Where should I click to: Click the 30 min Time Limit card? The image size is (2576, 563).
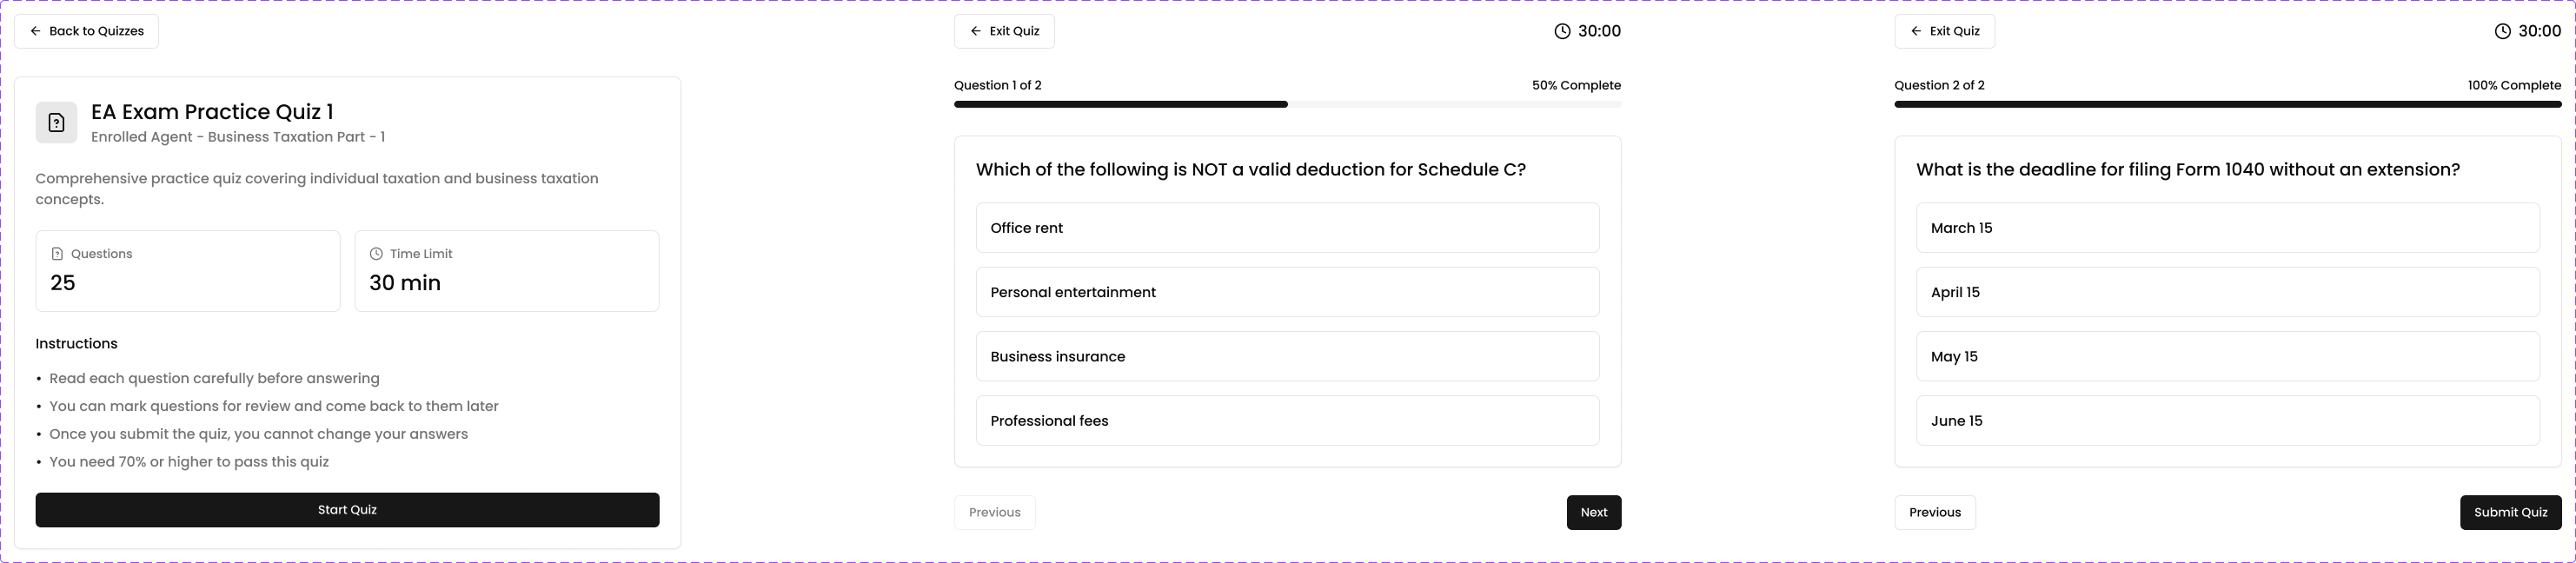[507, 271]
